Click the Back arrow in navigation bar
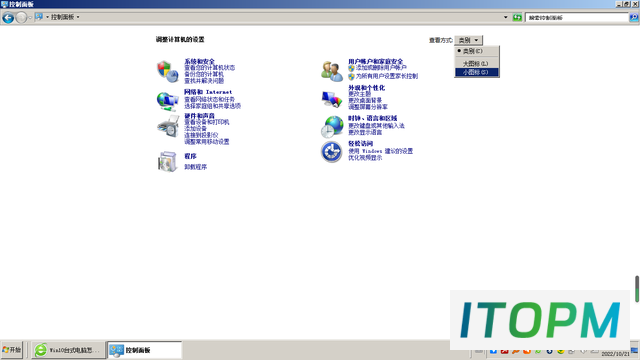This screenshot has height=360, width=640. pyautogui.click(x=8, y=18)
